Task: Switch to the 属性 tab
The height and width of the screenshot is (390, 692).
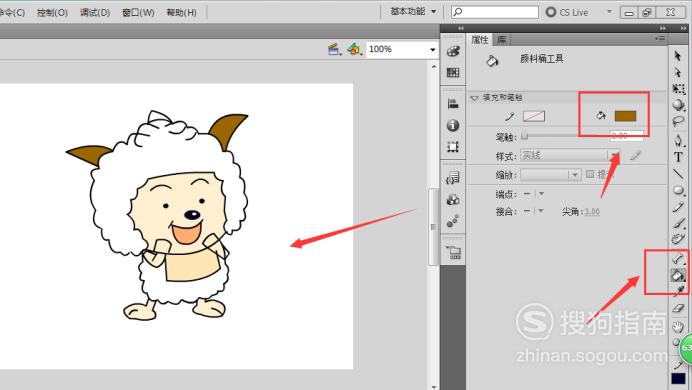Action: coord(480,40)
